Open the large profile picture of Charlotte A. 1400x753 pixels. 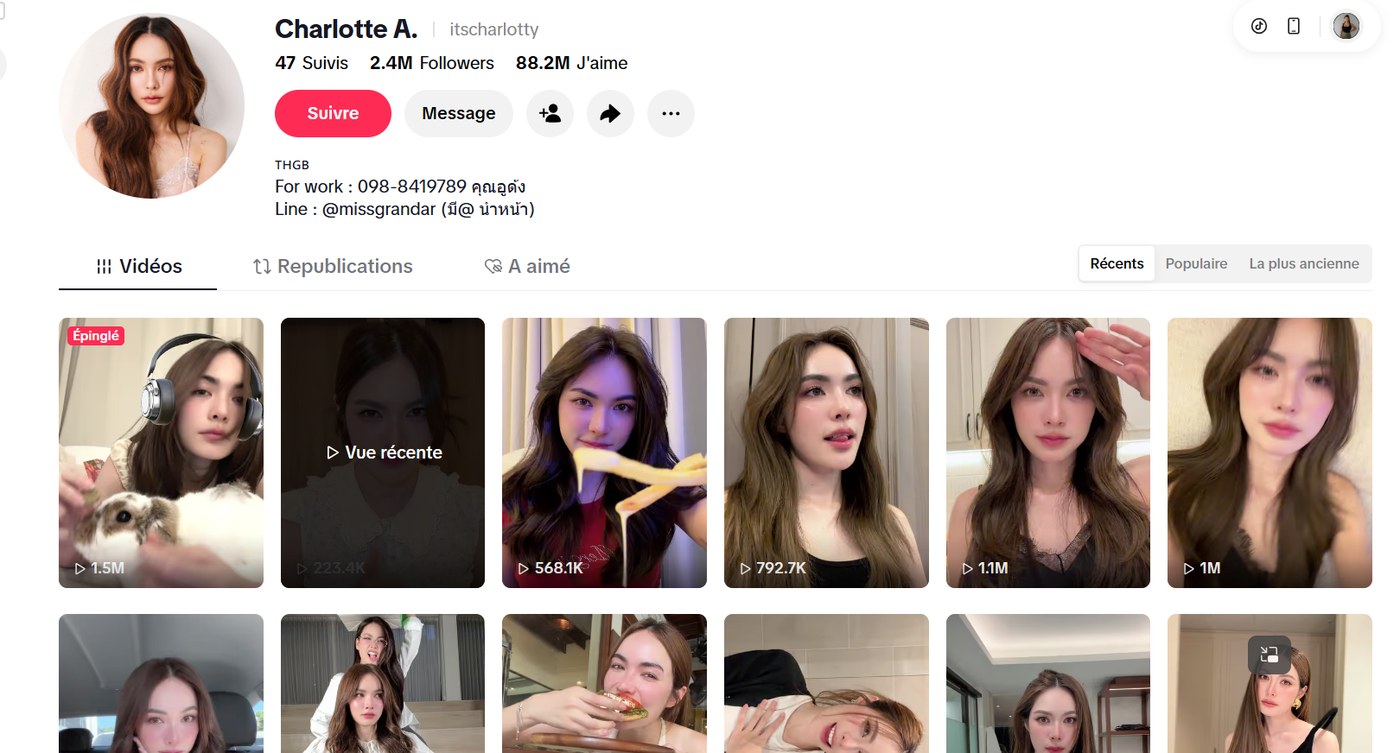(152, 106)
